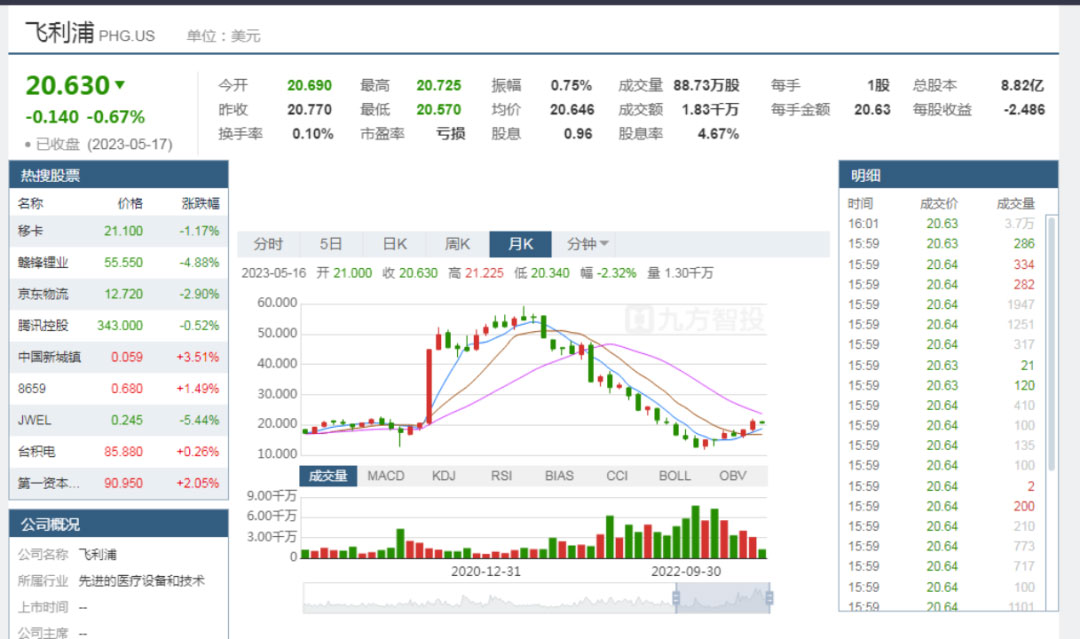Choose the OBV indicator tab
Screen dimensions: 1080x639
(x=733, y=476)
